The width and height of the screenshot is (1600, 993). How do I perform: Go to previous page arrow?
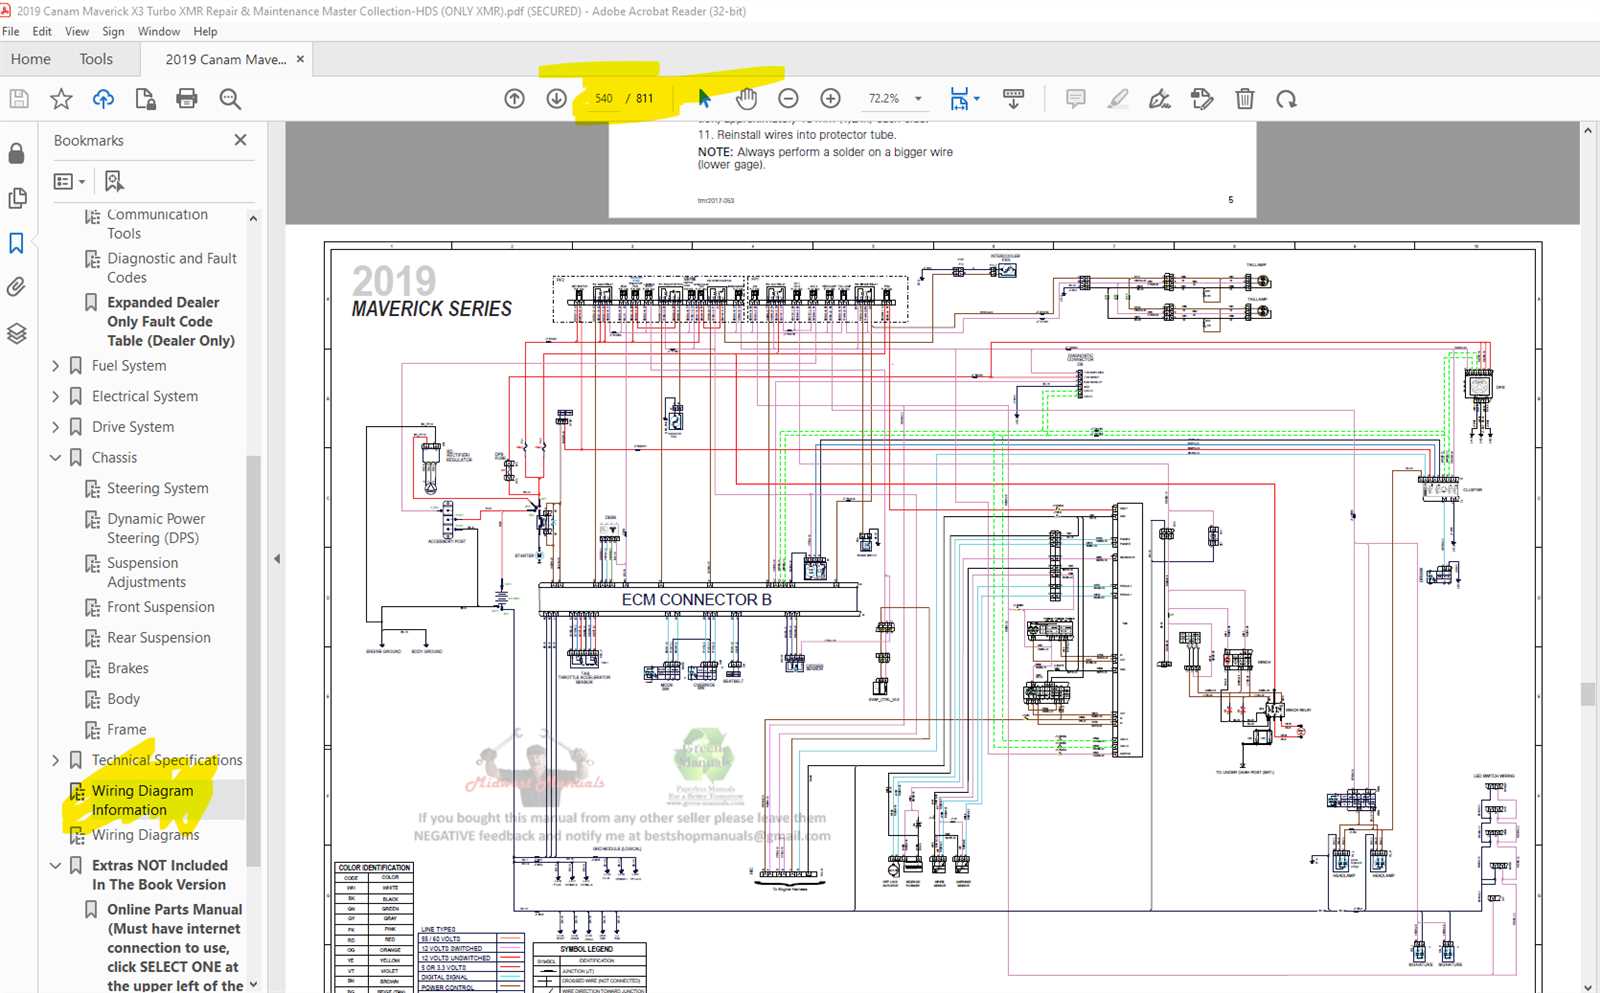(x=514, y=98)
